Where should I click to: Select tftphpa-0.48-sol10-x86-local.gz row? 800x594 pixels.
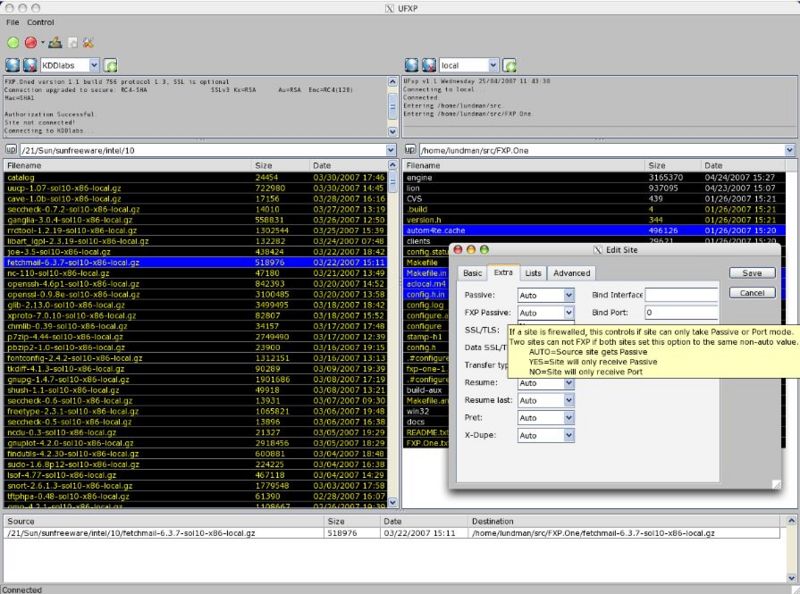point(195,496)
